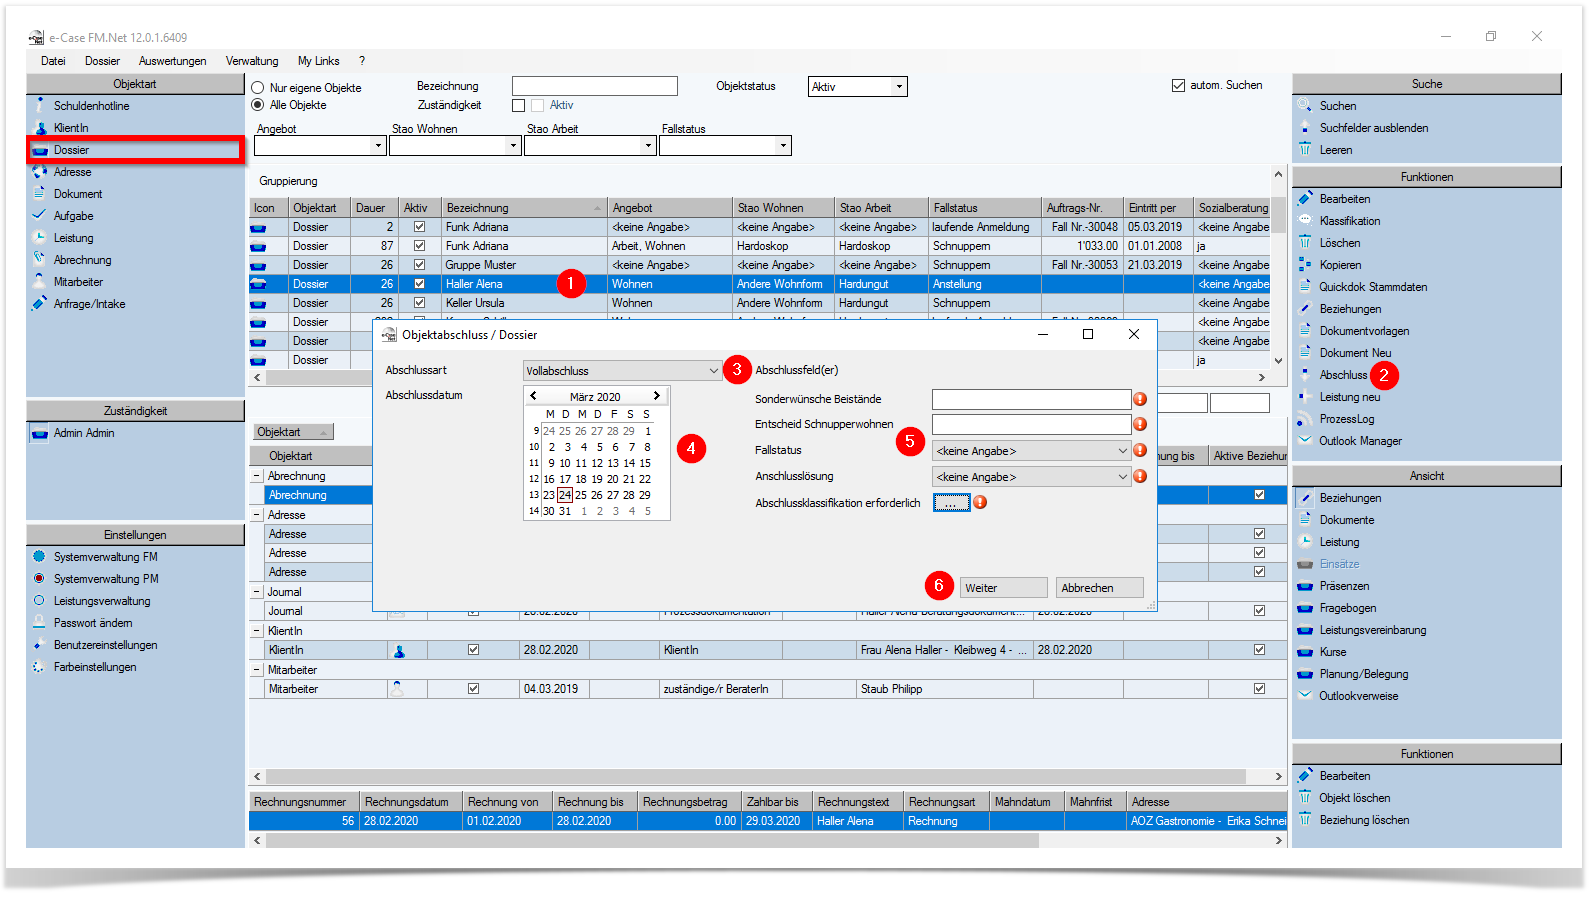Select Aufgabe in the Objektart list
This screenshot has height=897, width=1596.
coord(73,216)
